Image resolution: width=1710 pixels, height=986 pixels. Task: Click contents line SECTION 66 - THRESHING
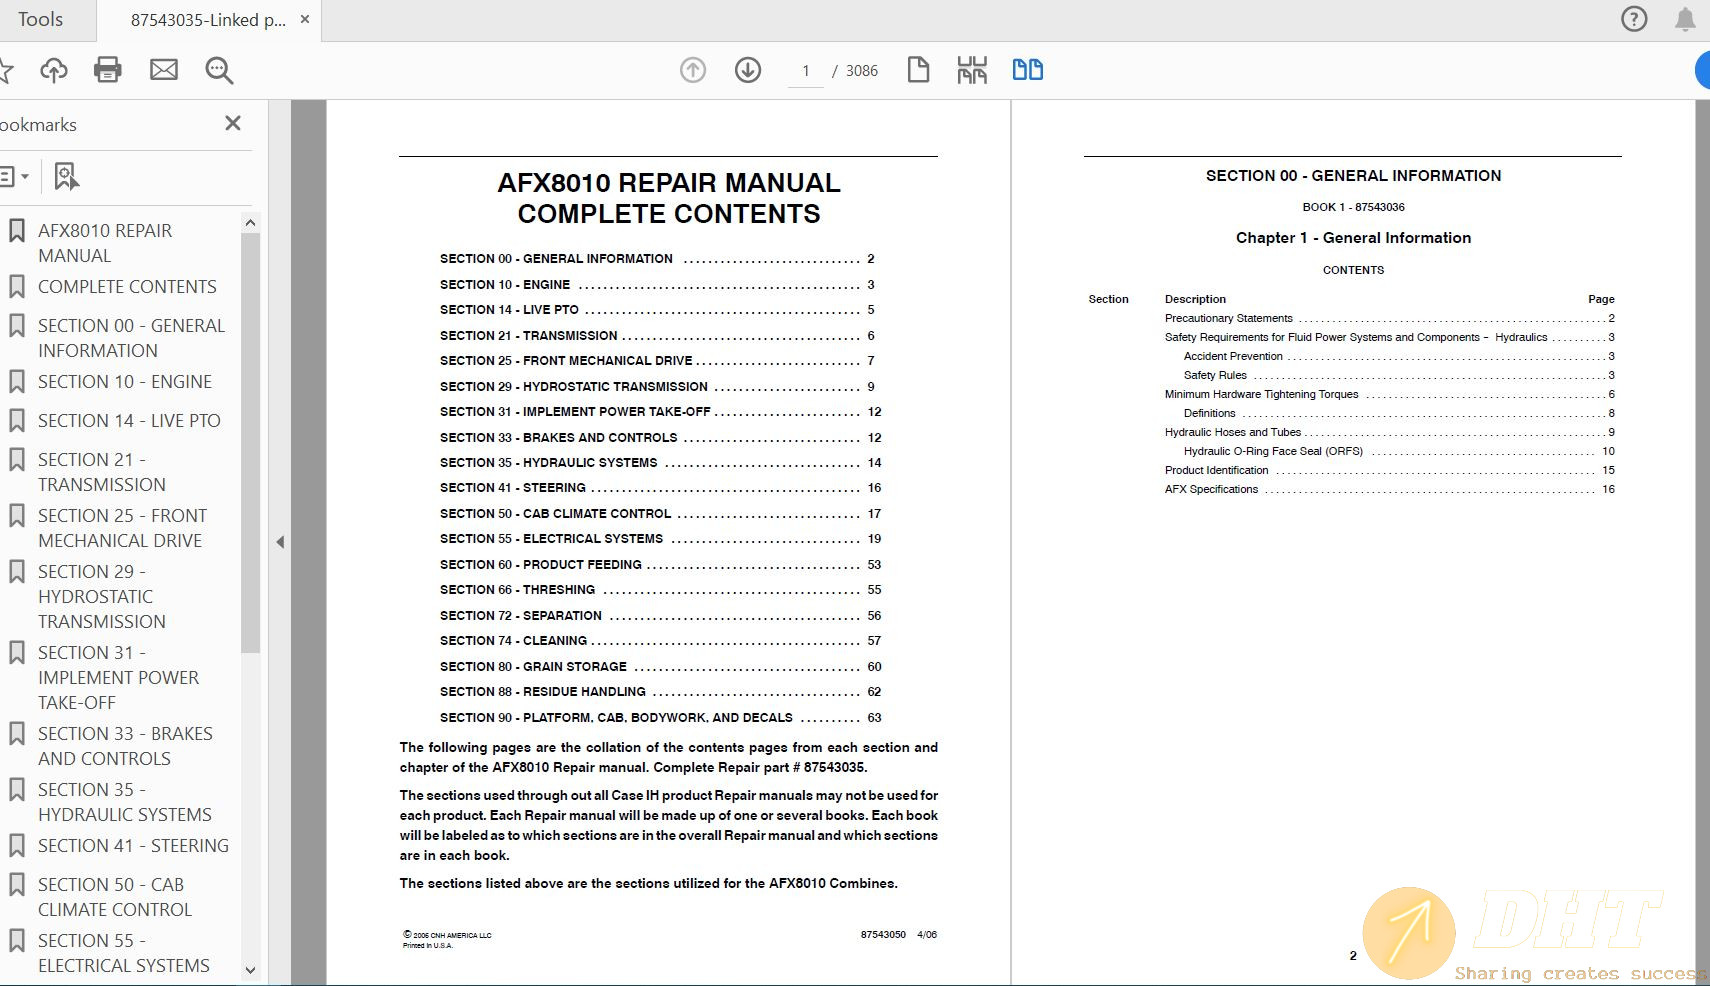click(x=661, y=590)
